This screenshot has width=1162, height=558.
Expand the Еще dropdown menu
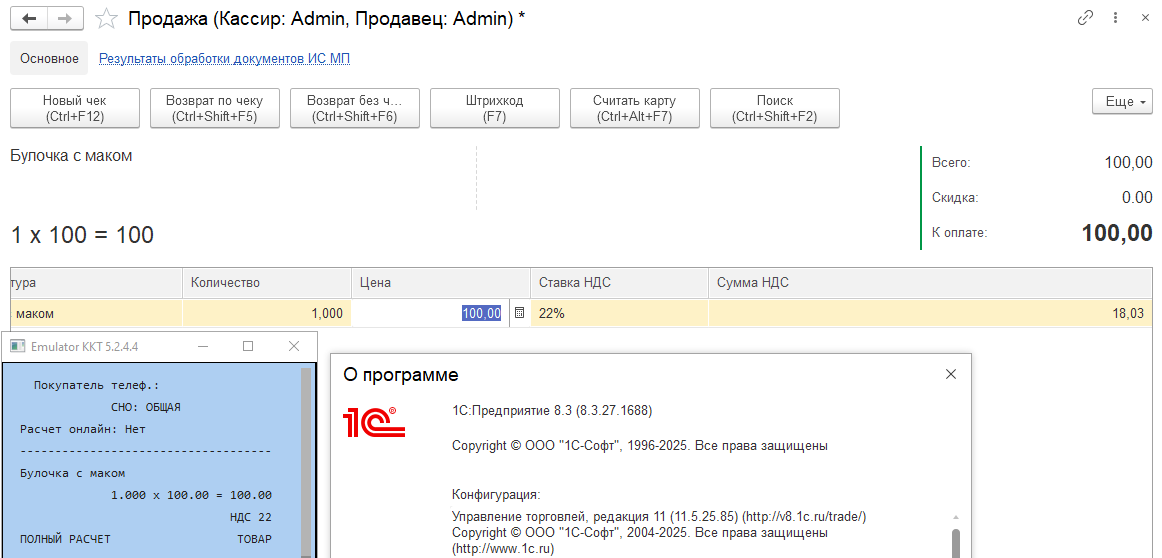(1123, 102)
